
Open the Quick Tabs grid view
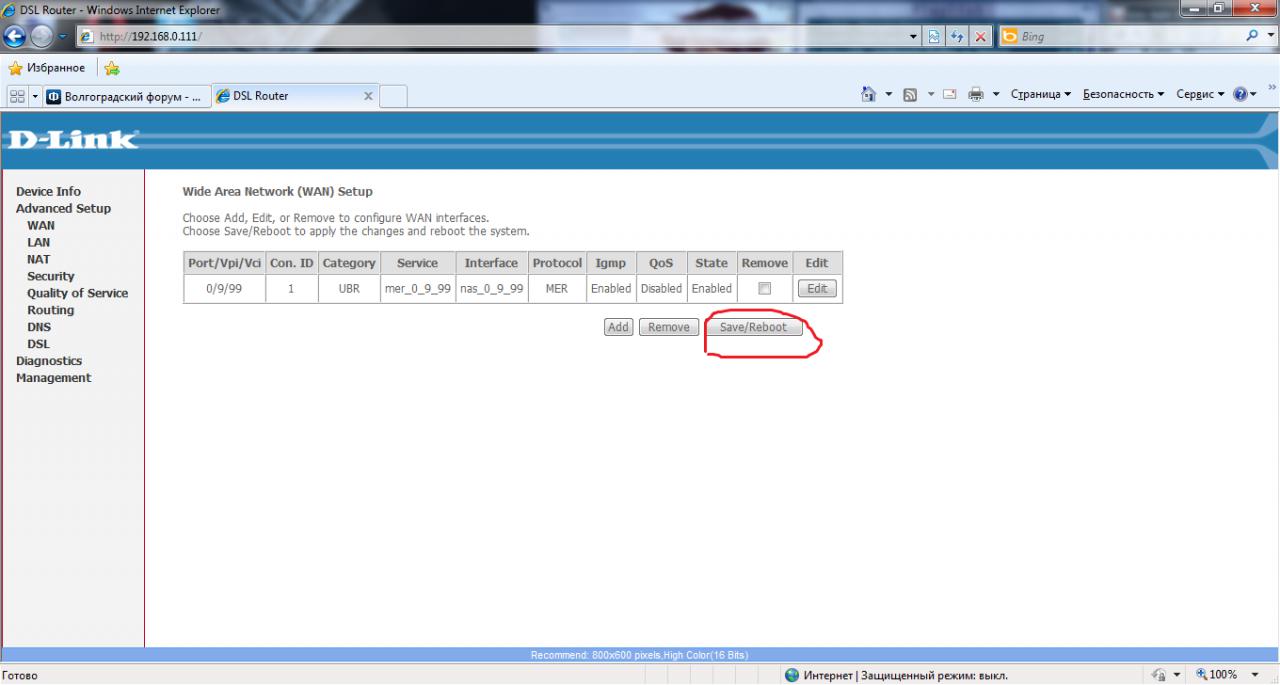[x=17, y=96]
